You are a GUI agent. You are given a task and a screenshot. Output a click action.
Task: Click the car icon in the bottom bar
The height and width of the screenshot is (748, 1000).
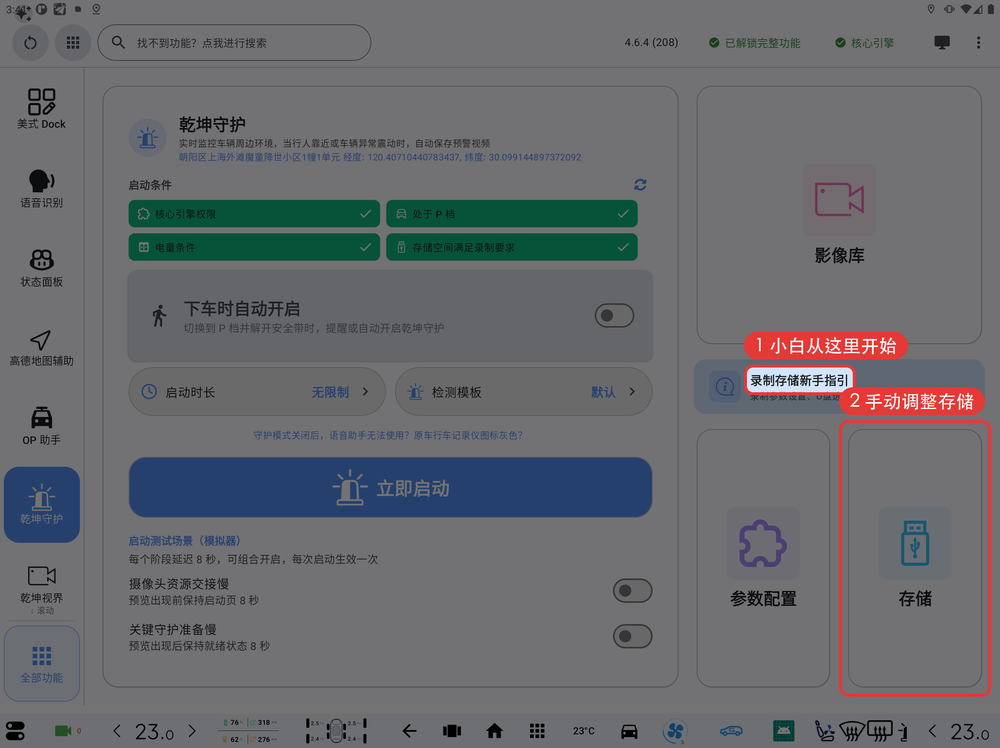(x=629, y=731)
